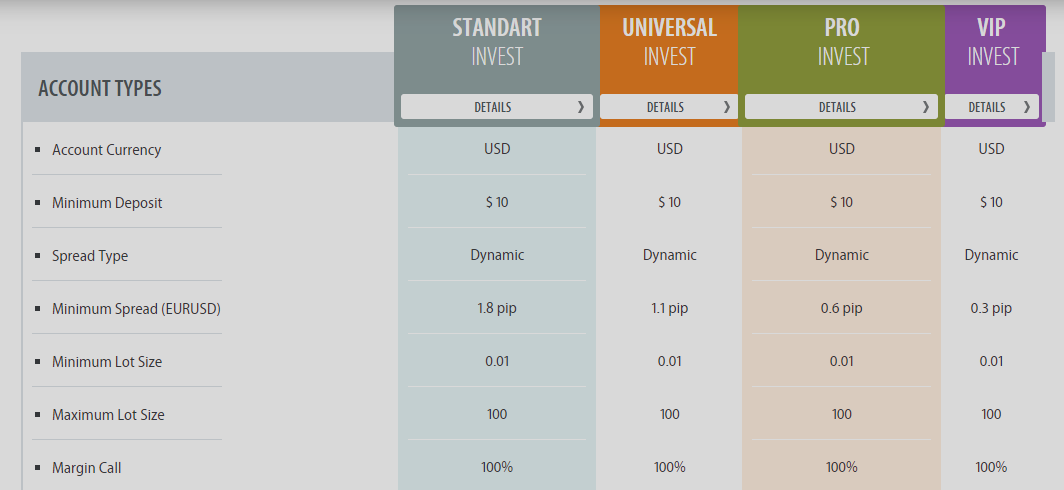Viewport: 1064px width, 490px height.
Task: Click the 0.3 pip VIP spread value
Action: coord(991,308)
